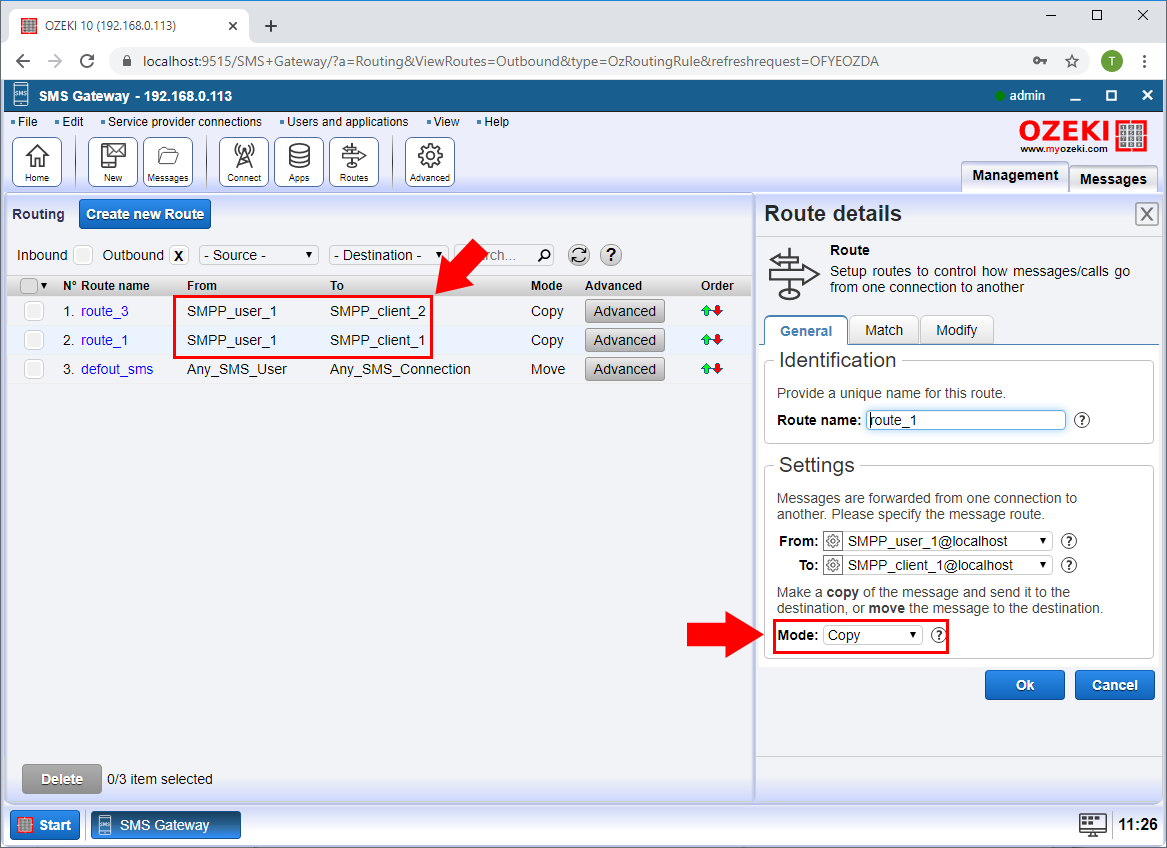Click order arrows for route_1

click(712, 340)
